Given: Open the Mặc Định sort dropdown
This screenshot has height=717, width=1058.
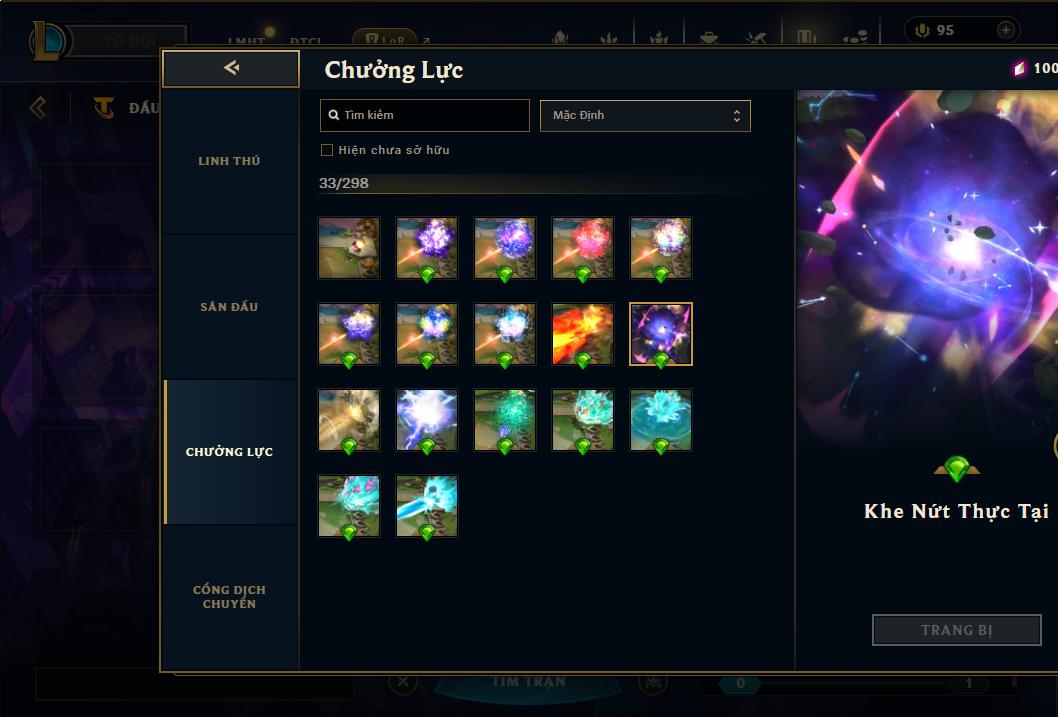Looking at the screenshot, I should tap(645, 115).
